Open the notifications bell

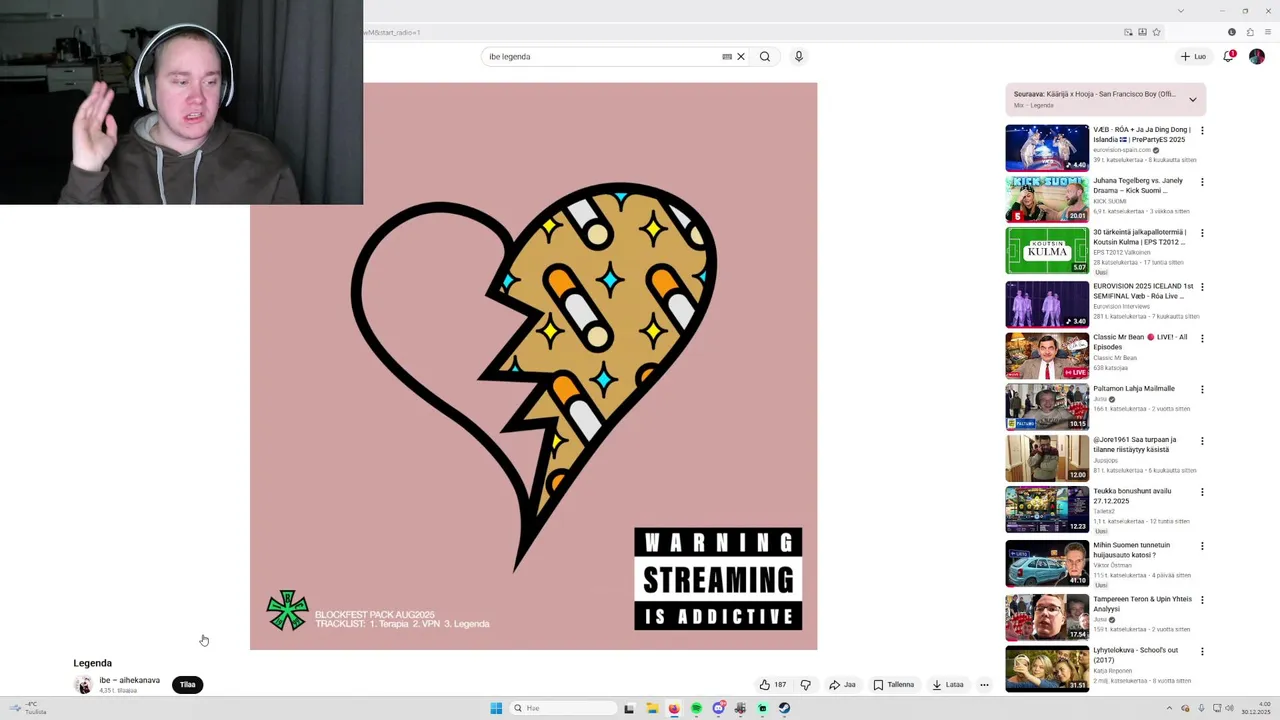(x=1229, y=56)
